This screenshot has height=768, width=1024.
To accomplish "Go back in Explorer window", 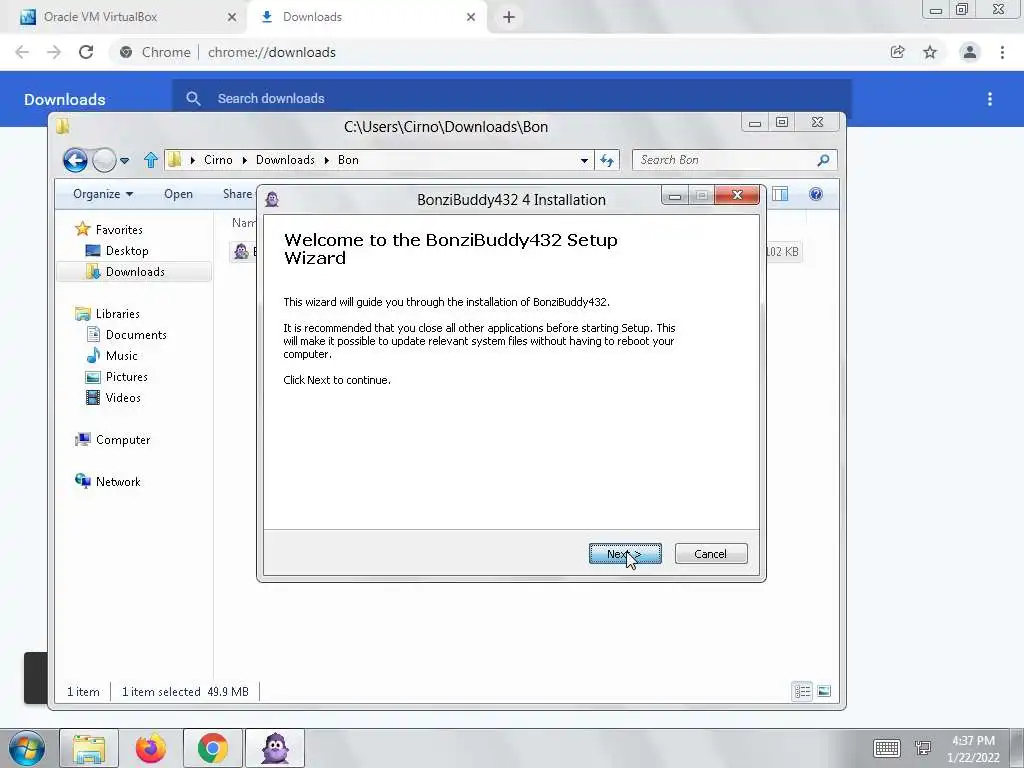I will 75,160.
